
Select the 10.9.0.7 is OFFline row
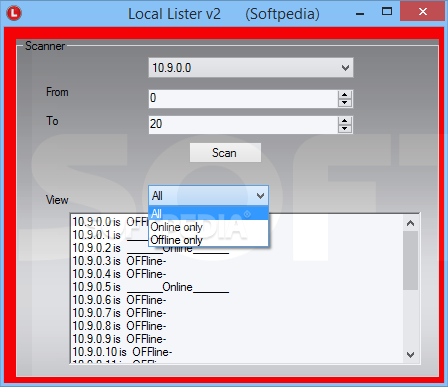tap(237, 313)
